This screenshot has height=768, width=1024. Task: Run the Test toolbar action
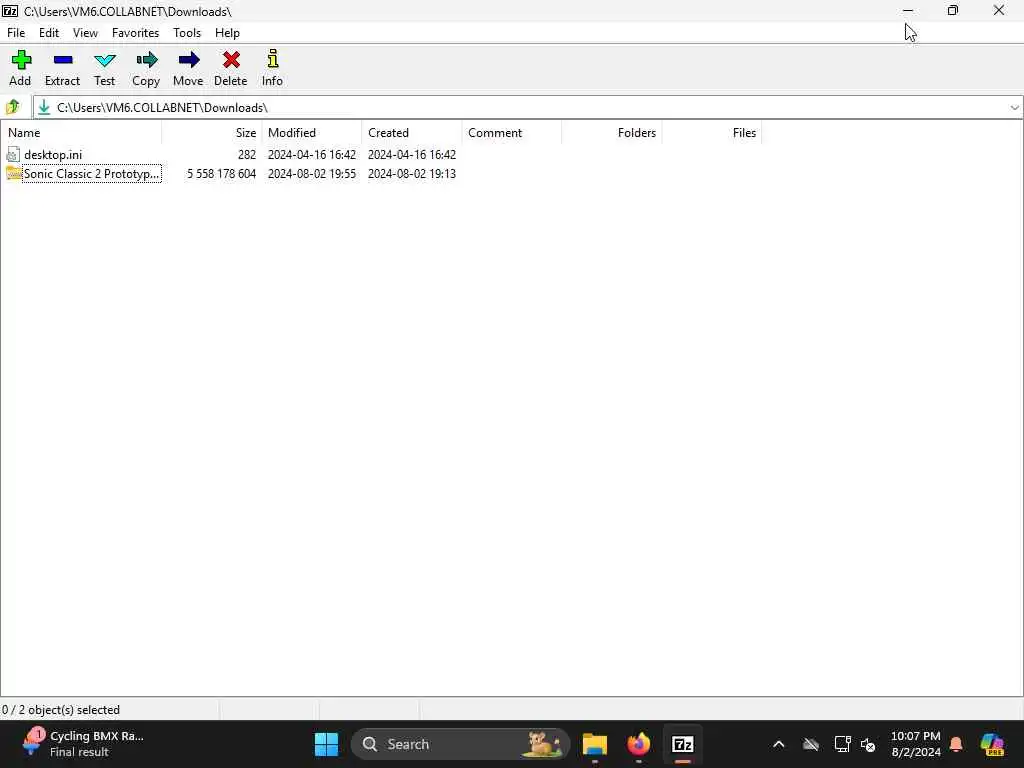(104, 61)
